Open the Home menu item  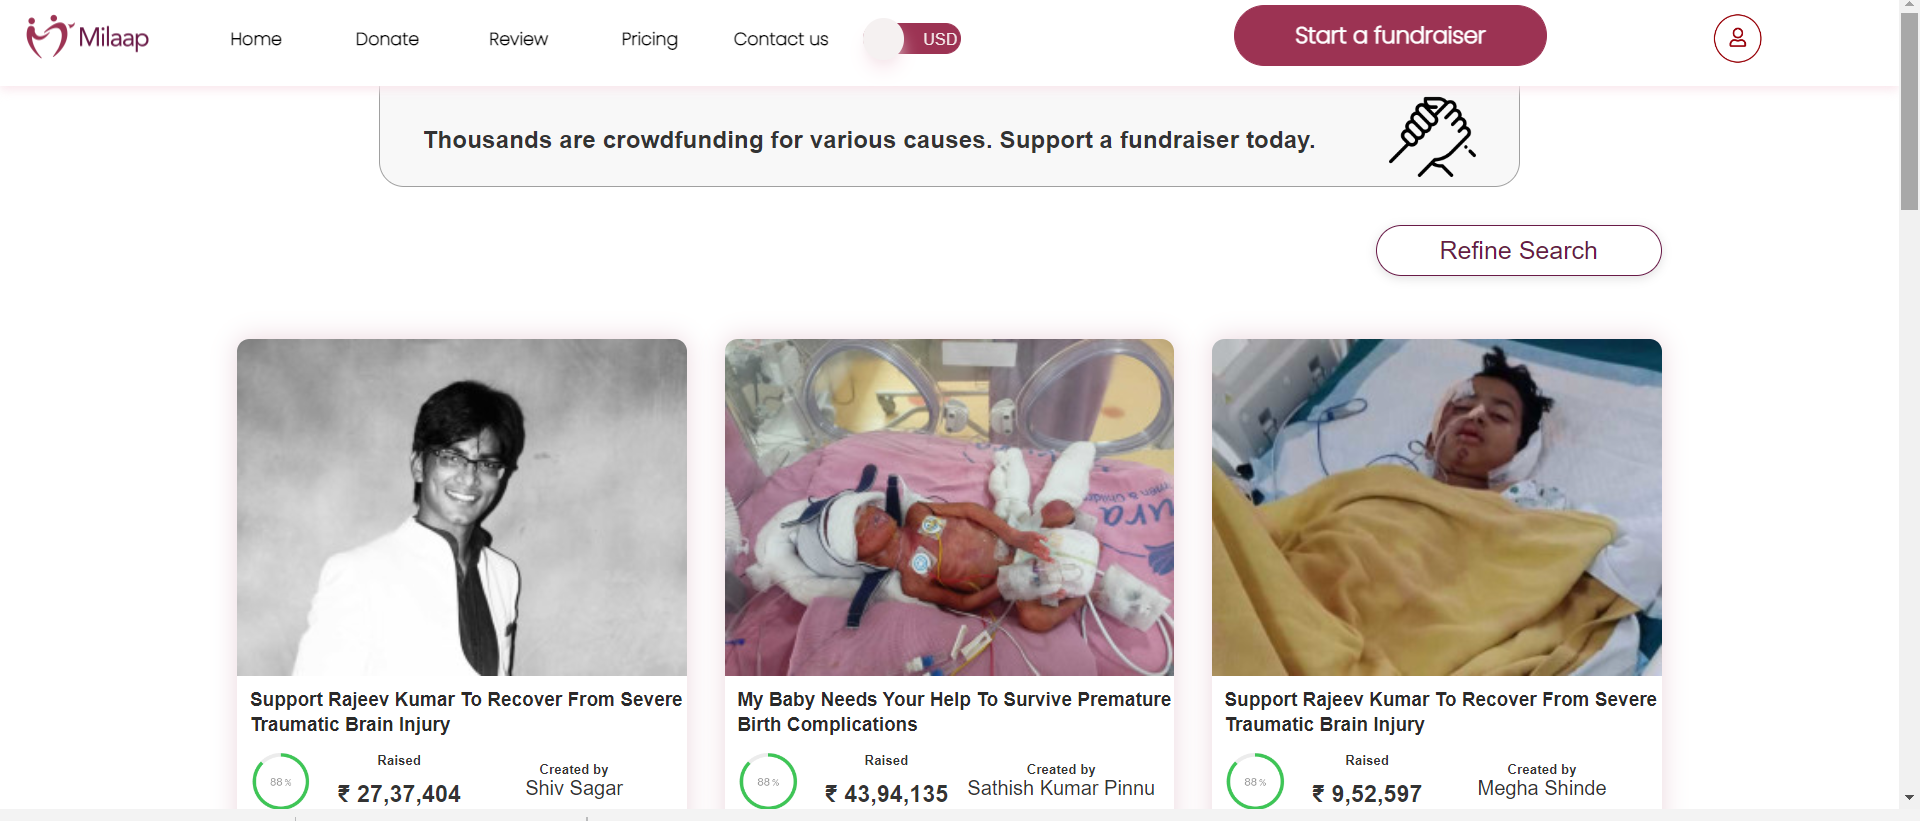click(256, 39)
